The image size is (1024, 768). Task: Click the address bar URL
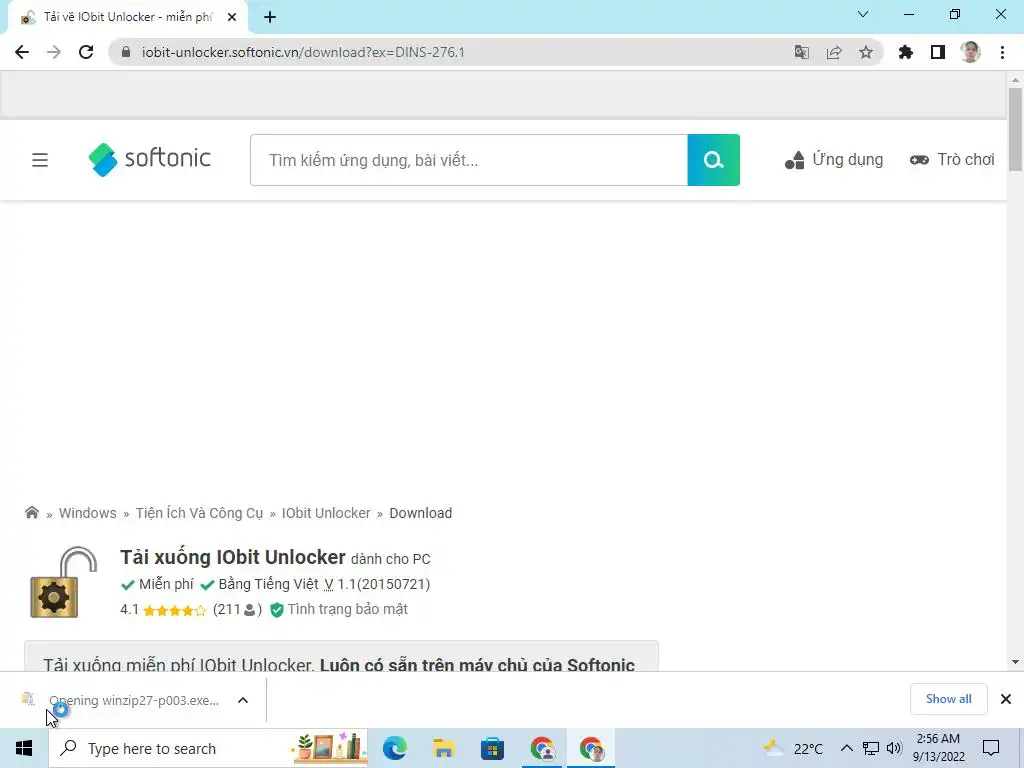click(303, 52)
